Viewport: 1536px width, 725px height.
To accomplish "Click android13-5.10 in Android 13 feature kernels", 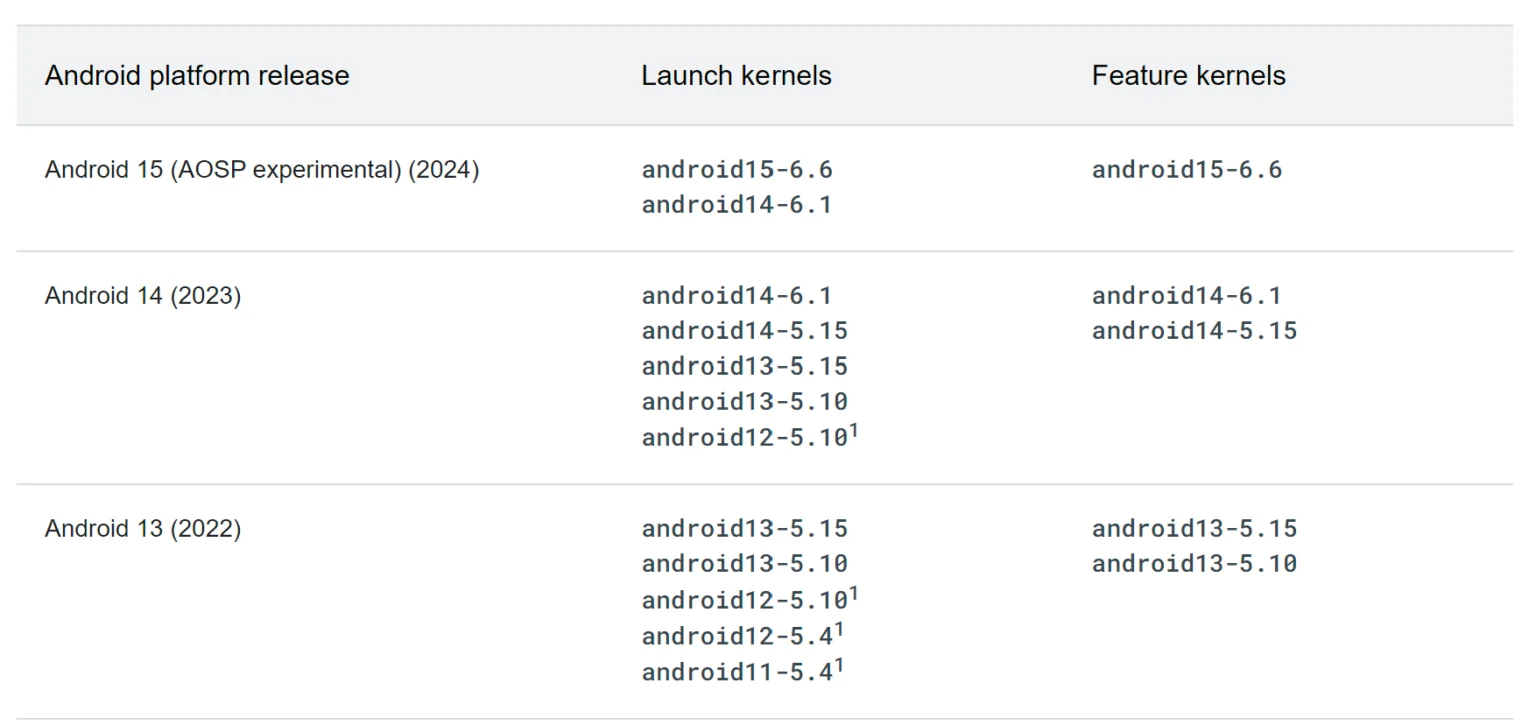I will (x=1194, y=564).
